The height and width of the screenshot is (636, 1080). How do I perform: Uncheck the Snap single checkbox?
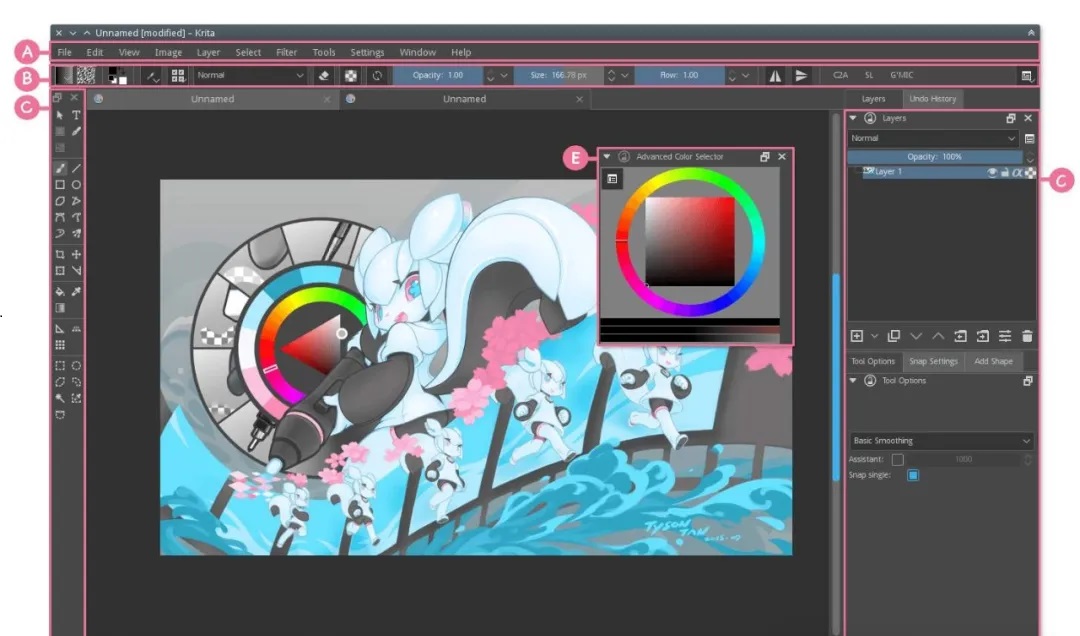[912, 475]
